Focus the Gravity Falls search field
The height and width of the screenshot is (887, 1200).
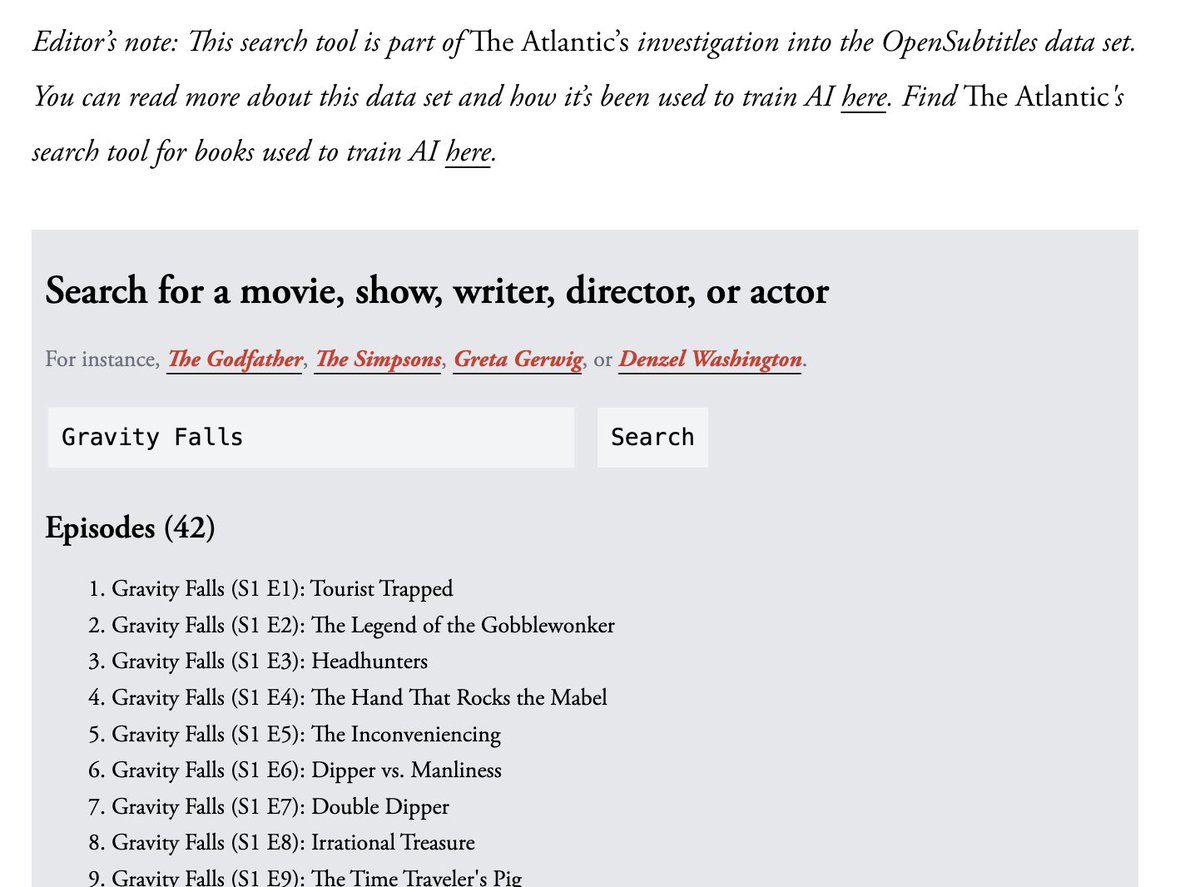[311, 437]
